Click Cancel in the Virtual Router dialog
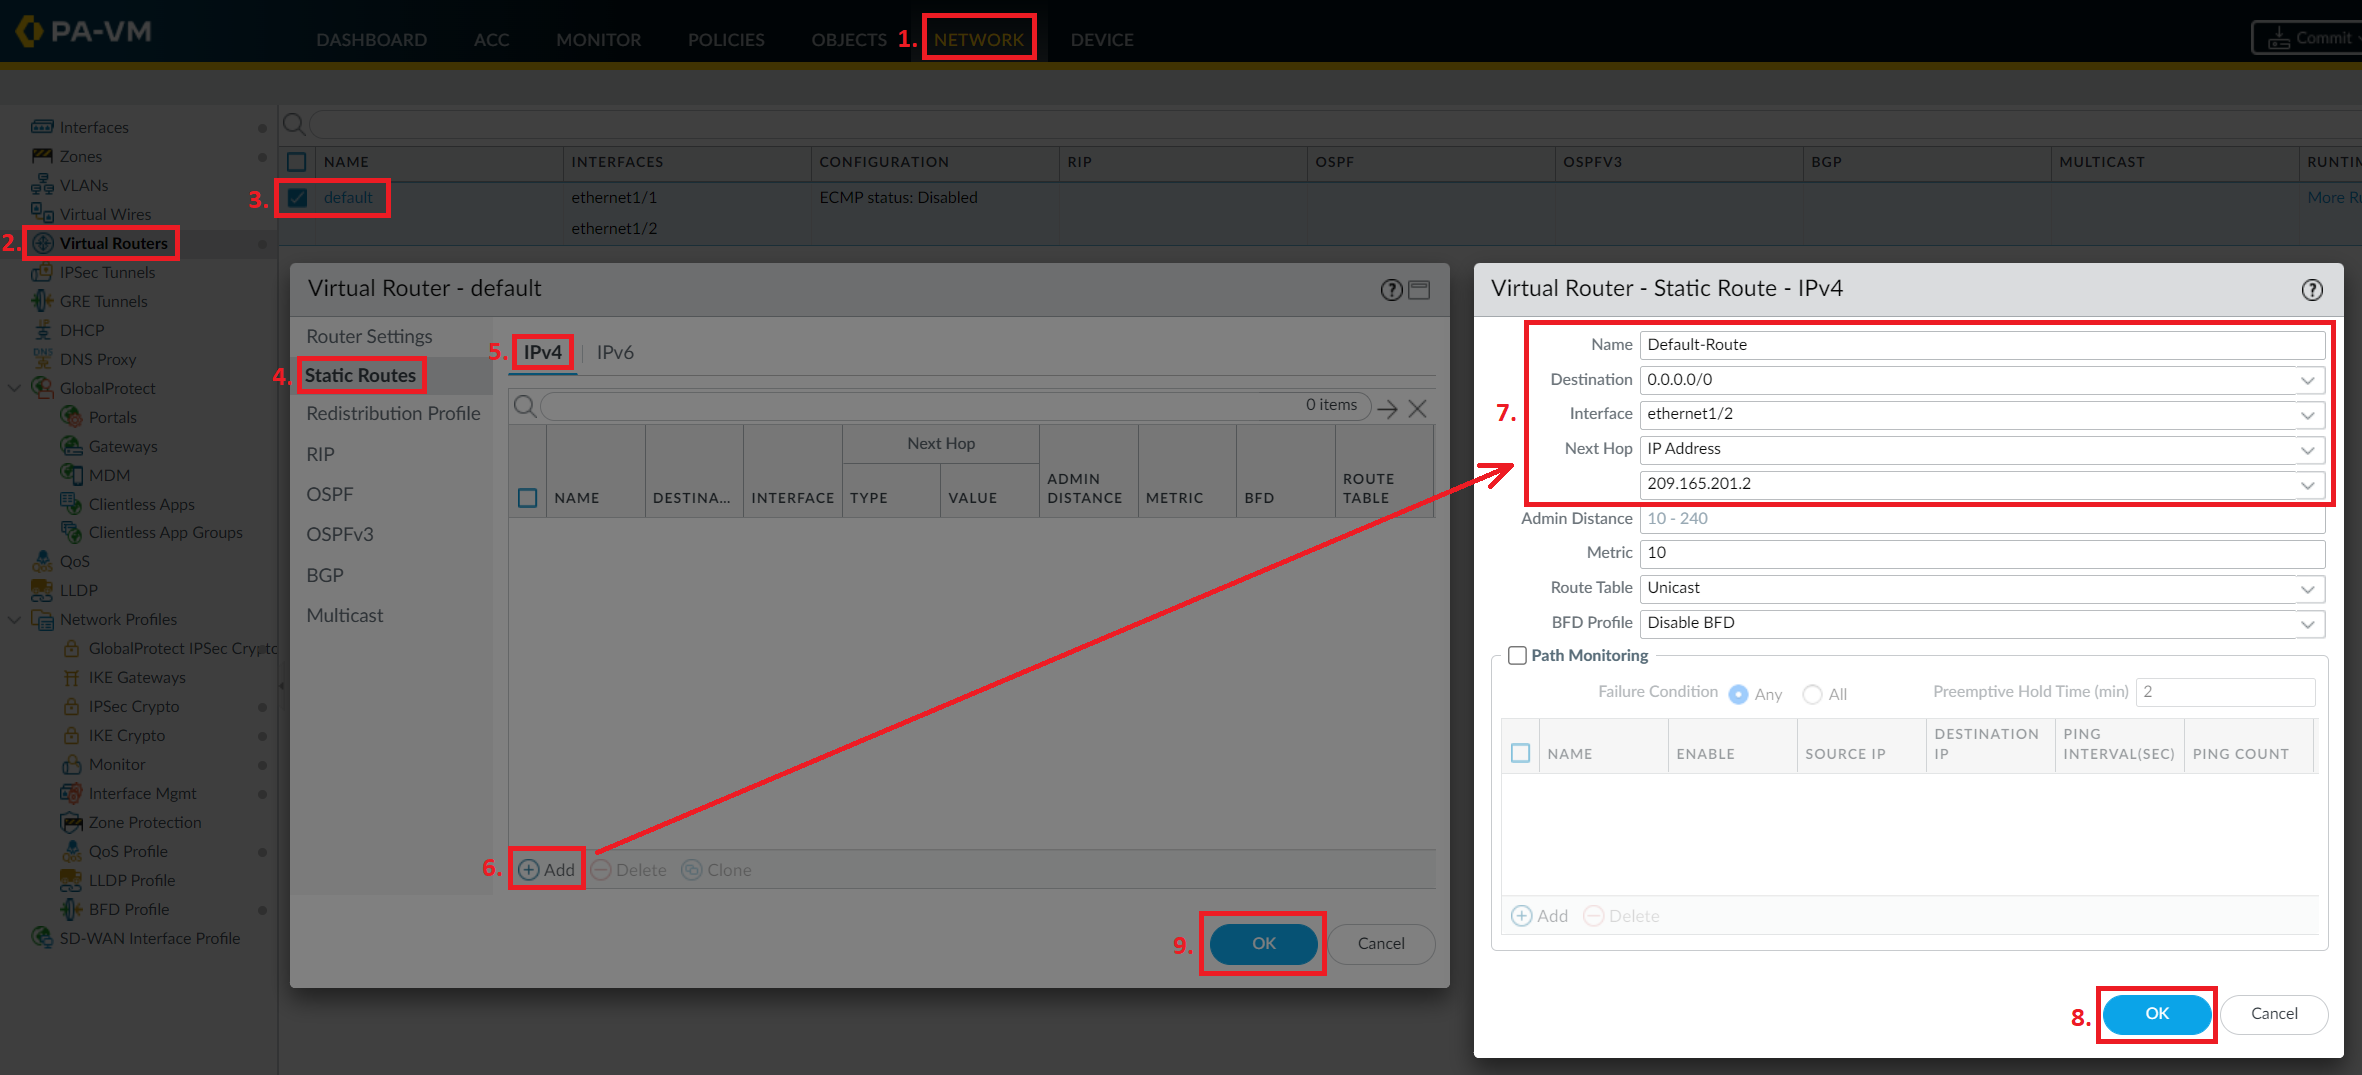This screenshot has width=2362, height=1075. pos(1381,943)
